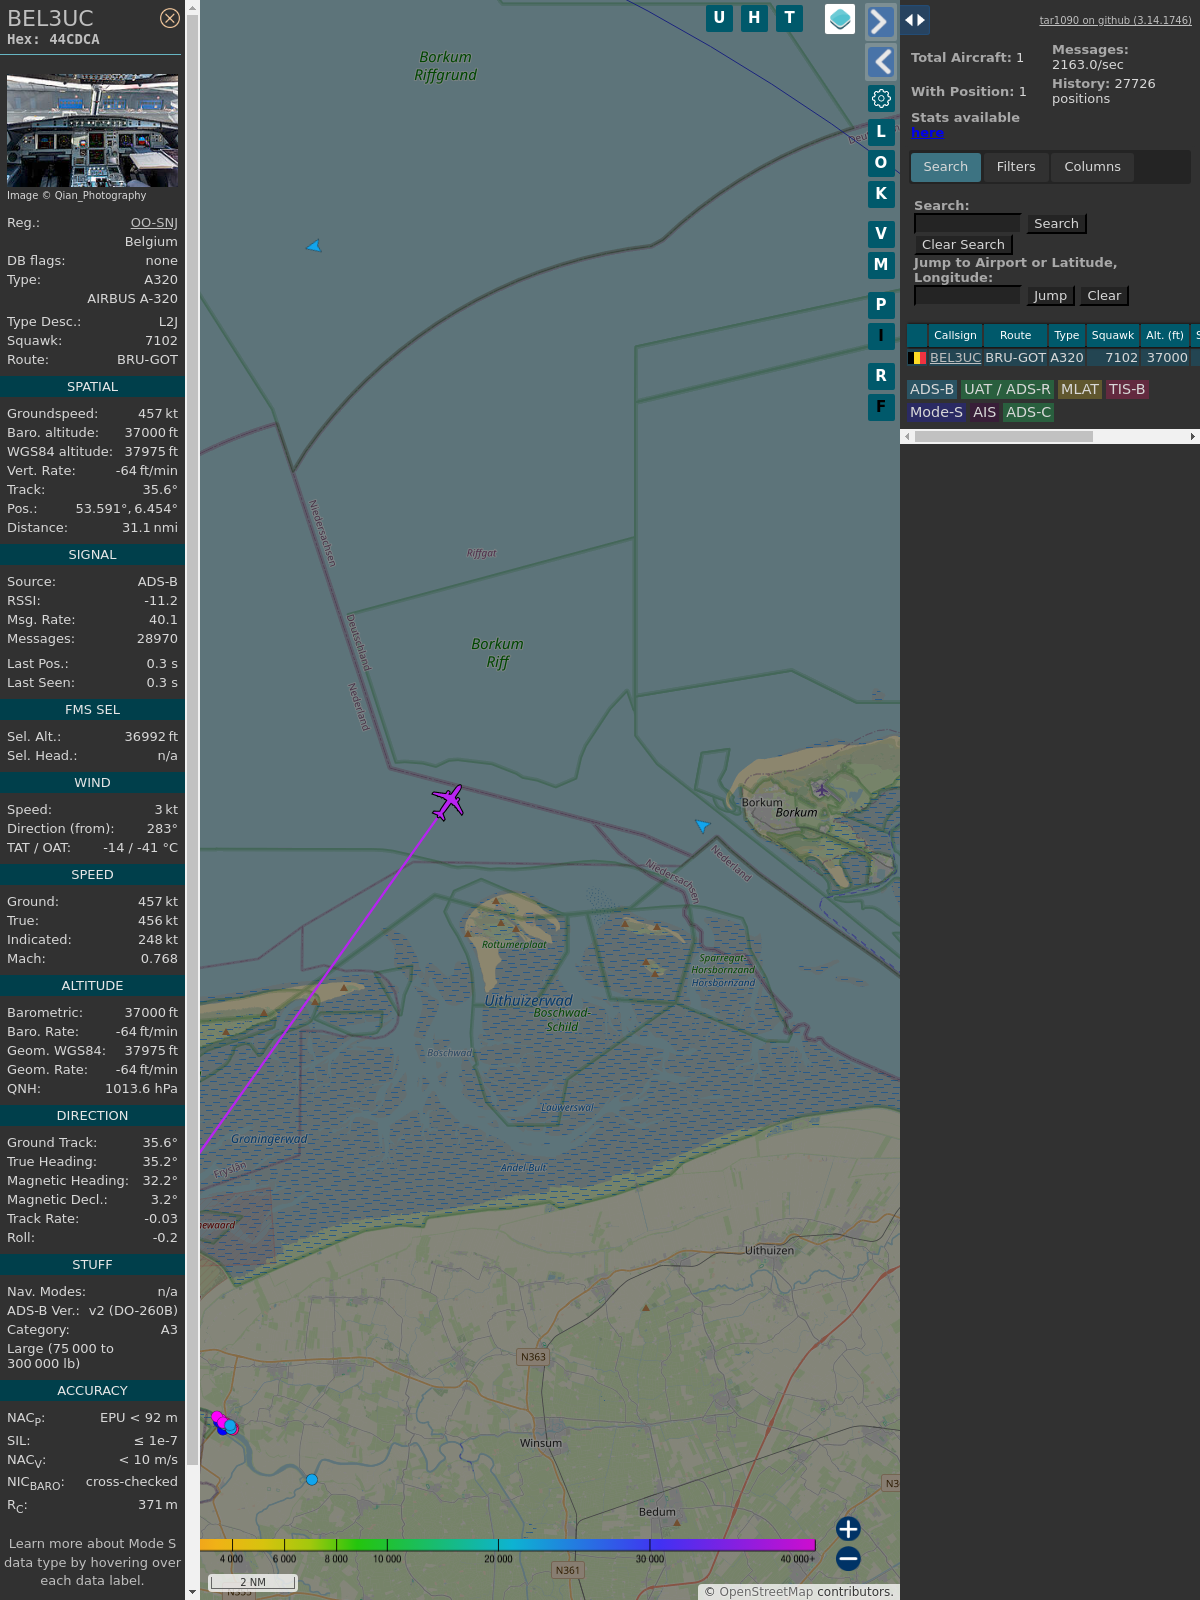The height and width of the screenshot is (1600, 1200).
Task: Sort table by Squawk column
Action: (x=1113, y=336)
